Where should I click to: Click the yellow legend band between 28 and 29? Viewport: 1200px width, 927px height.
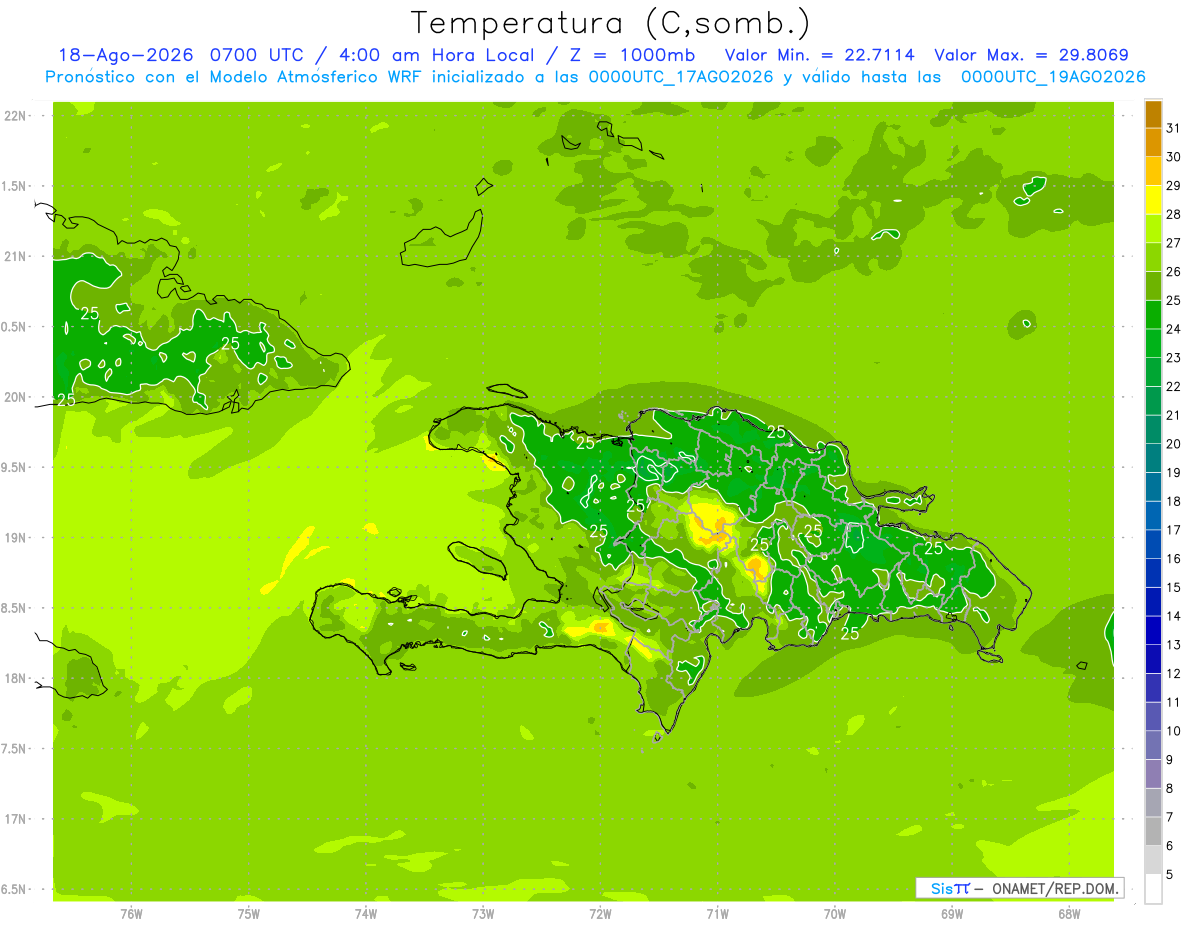[x=1153, y=200]
